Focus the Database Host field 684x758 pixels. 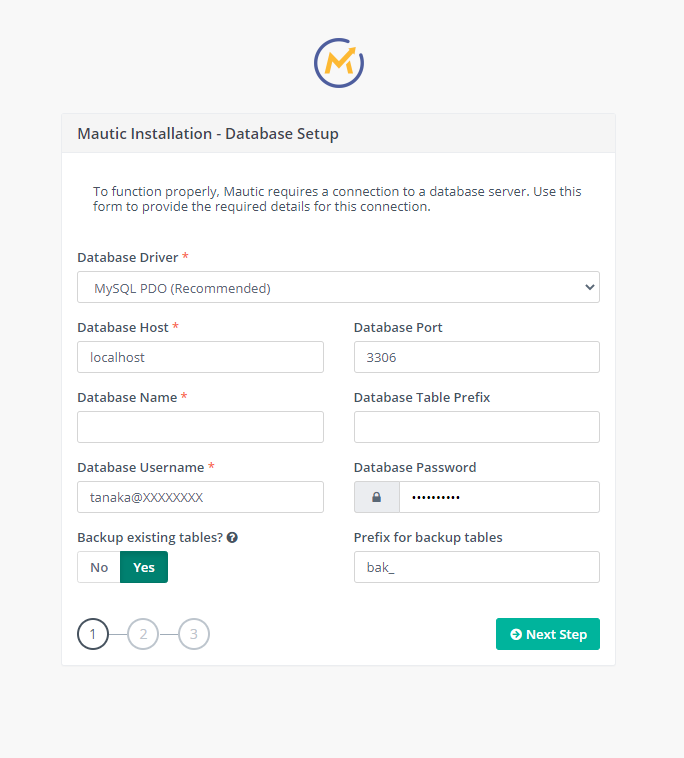(x=200, y=357)
